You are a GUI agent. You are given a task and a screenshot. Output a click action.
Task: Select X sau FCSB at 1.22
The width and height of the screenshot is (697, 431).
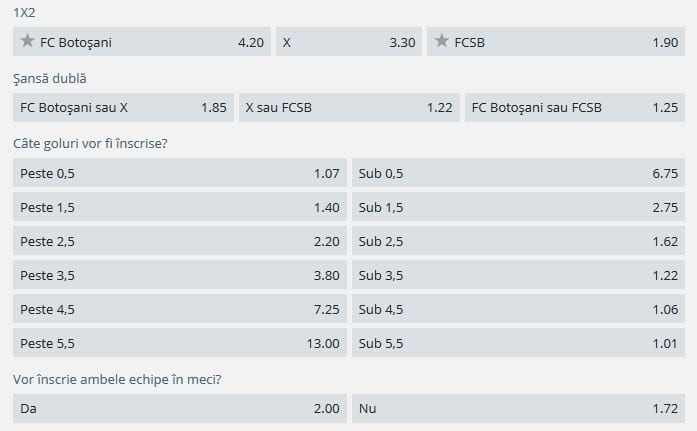click(348, 107)
